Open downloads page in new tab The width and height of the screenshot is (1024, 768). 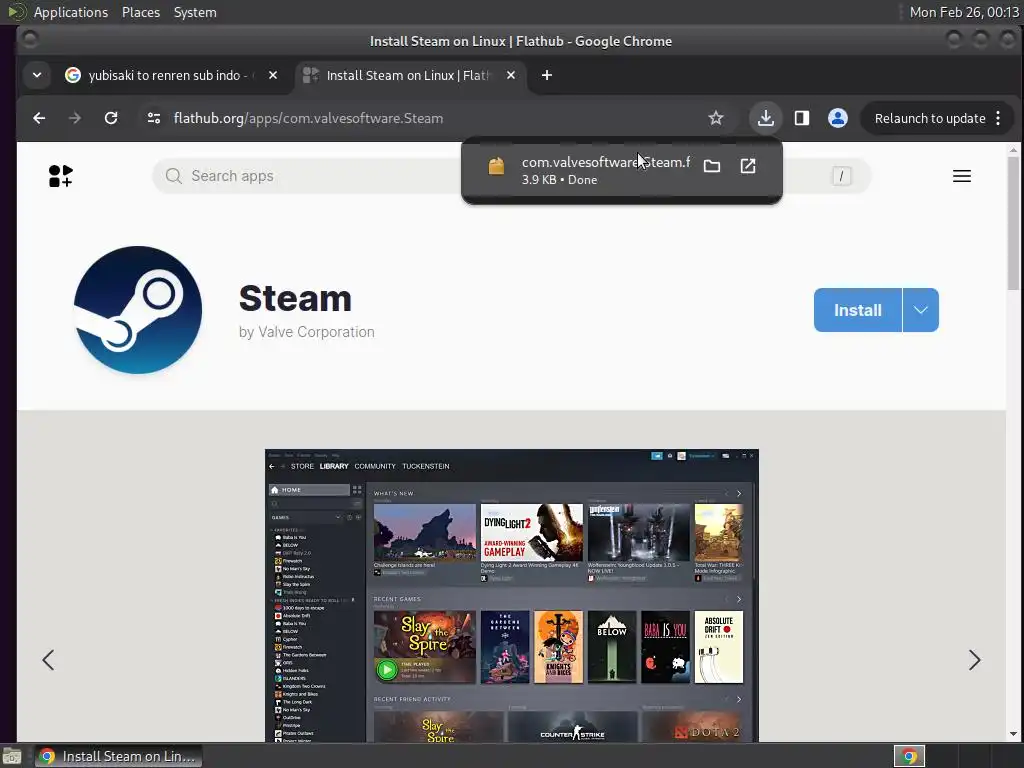coord(748,166)
